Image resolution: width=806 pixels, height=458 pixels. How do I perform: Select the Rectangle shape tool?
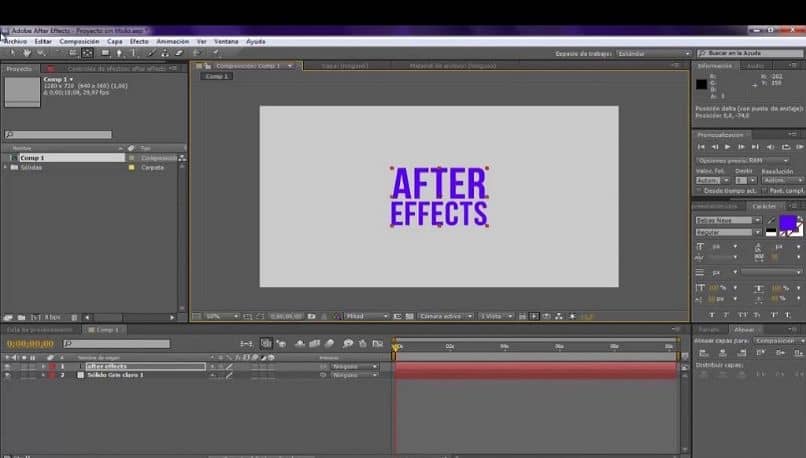coord(105,53)
